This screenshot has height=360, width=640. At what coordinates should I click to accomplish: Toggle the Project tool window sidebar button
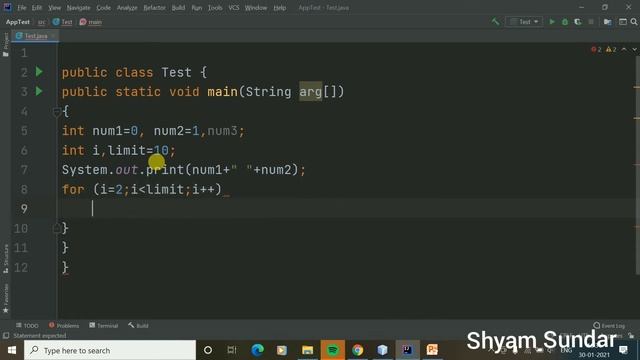pyautogui.click(x=6, y=44)
